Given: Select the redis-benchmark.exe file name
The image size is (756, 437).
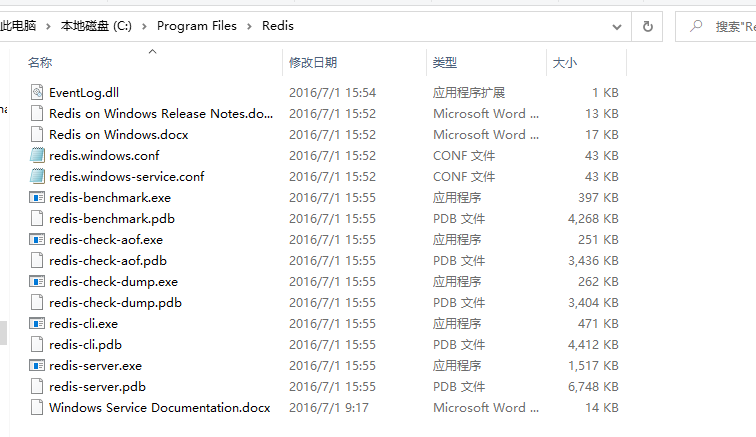Looking at the screenshot, I should (110, 197).
